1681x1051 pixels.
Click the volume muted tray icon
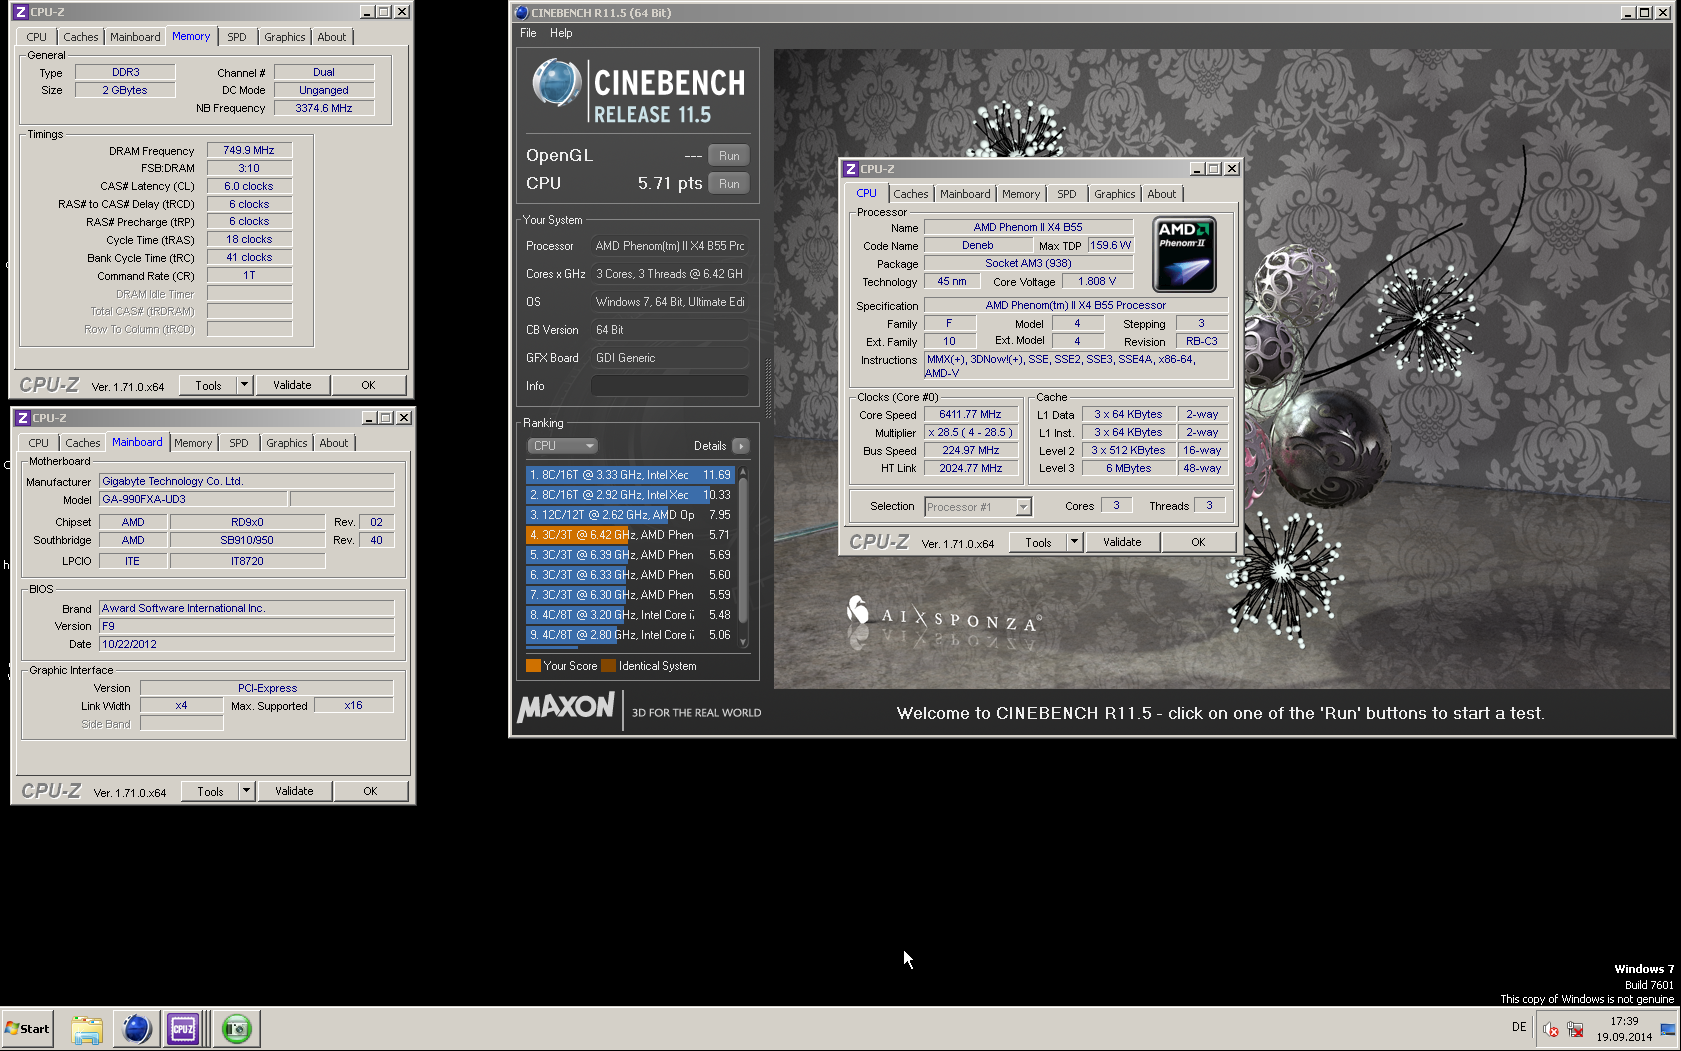click(x=1551, y=1029)
